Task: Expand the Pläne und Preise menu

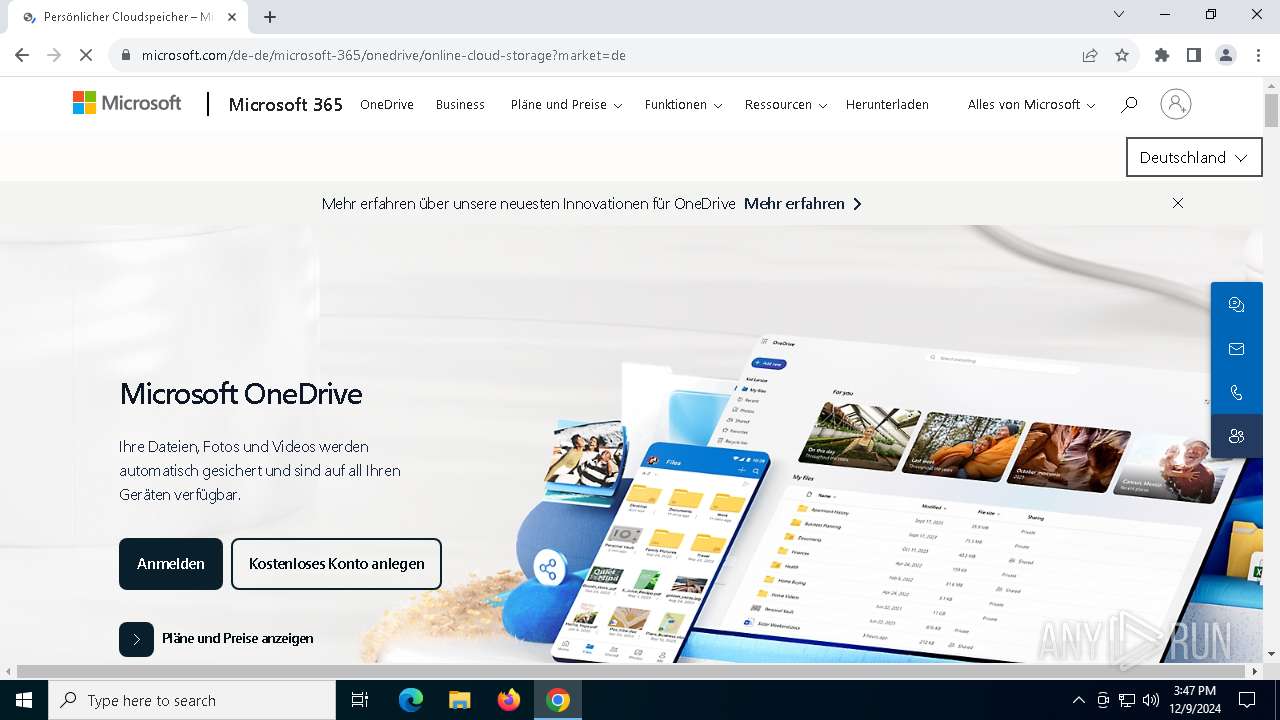Action: pyautogui.click(x=566, y=104)
